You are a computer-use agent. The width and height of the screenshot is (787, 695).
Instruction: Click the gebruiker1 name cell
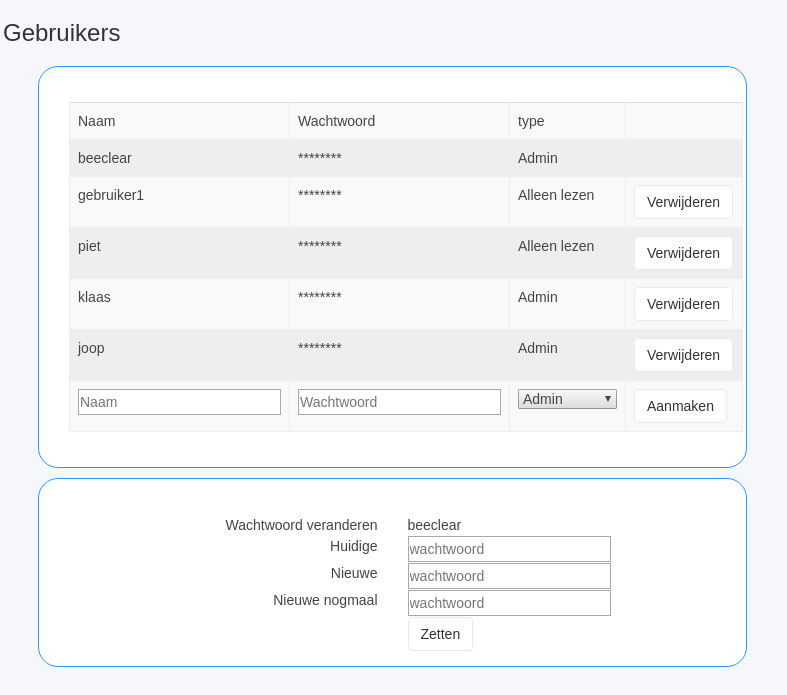[x=111, y=195]
